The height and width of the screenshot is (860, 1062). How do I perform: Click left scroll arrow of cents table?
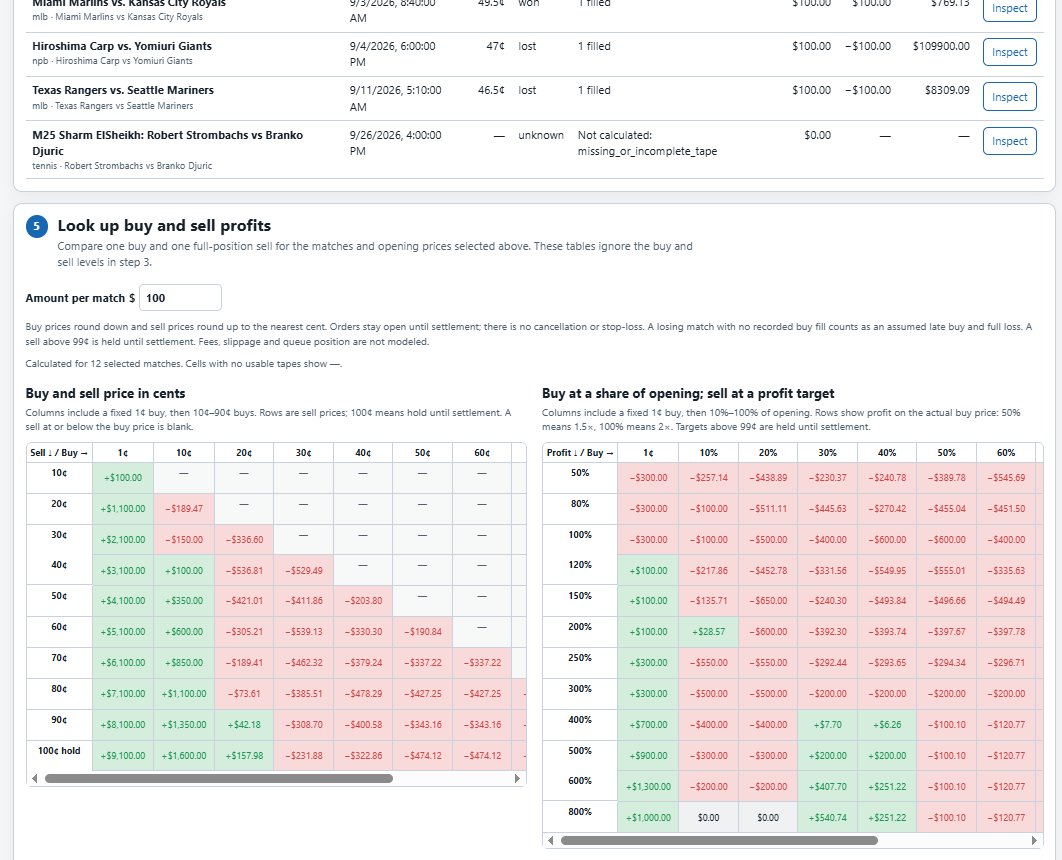pyautogui.click(x=35, y=779)
